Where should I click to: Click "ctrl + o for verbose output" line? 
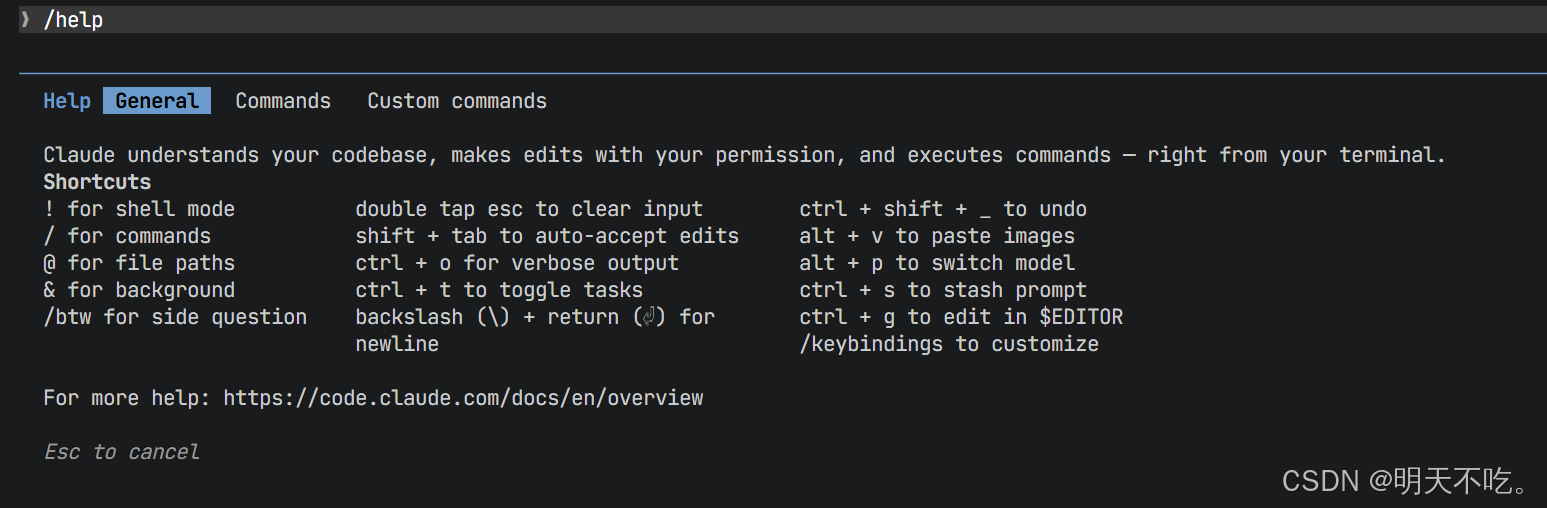click(x=517, y=263)
